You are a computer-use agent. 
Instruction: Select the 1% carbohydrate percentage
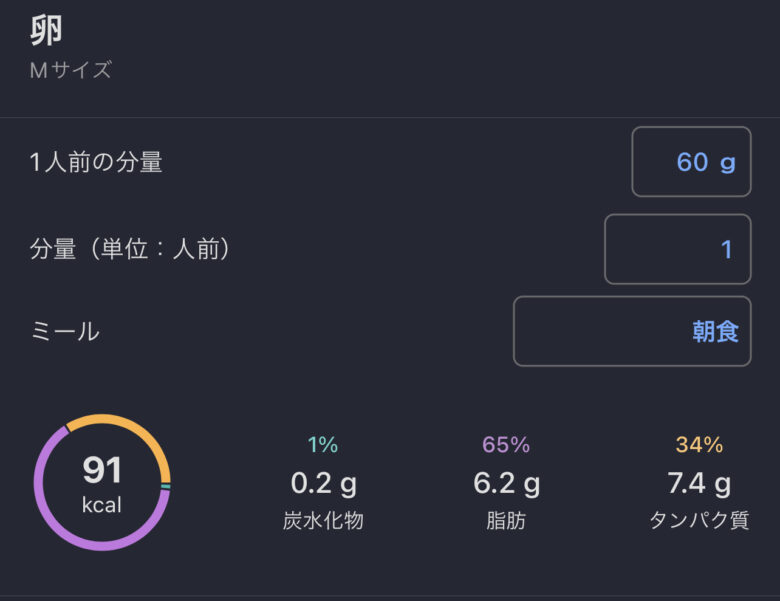point(323,445)
